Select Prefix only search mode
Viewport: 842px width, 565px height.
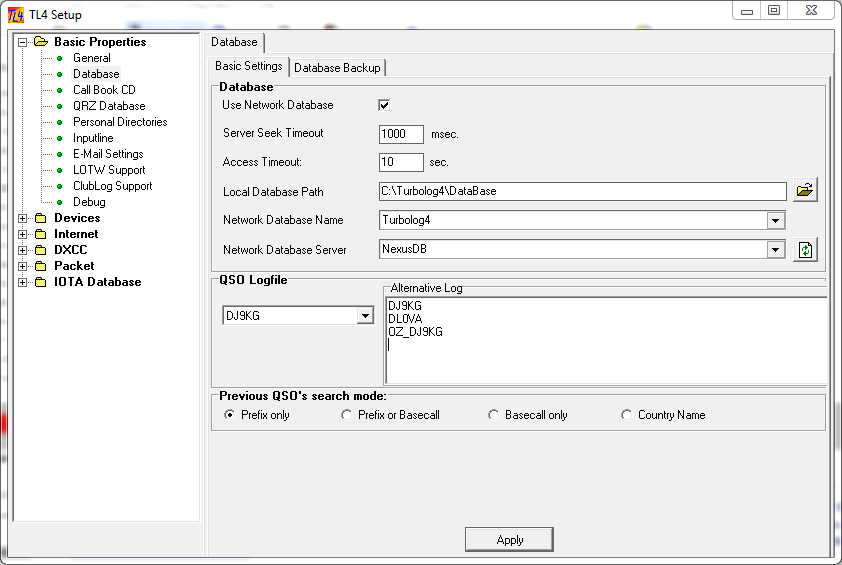(229, 415)
